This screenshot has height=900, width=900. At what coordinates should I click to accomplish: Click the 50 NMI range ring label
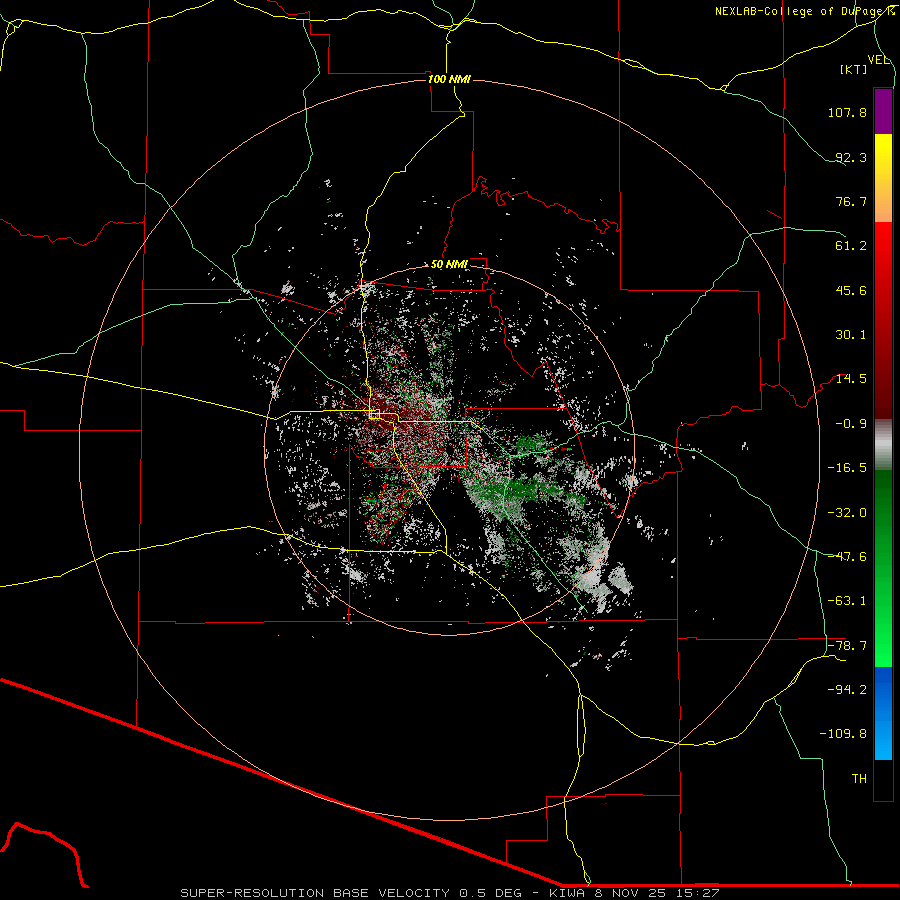click(449, 265)
